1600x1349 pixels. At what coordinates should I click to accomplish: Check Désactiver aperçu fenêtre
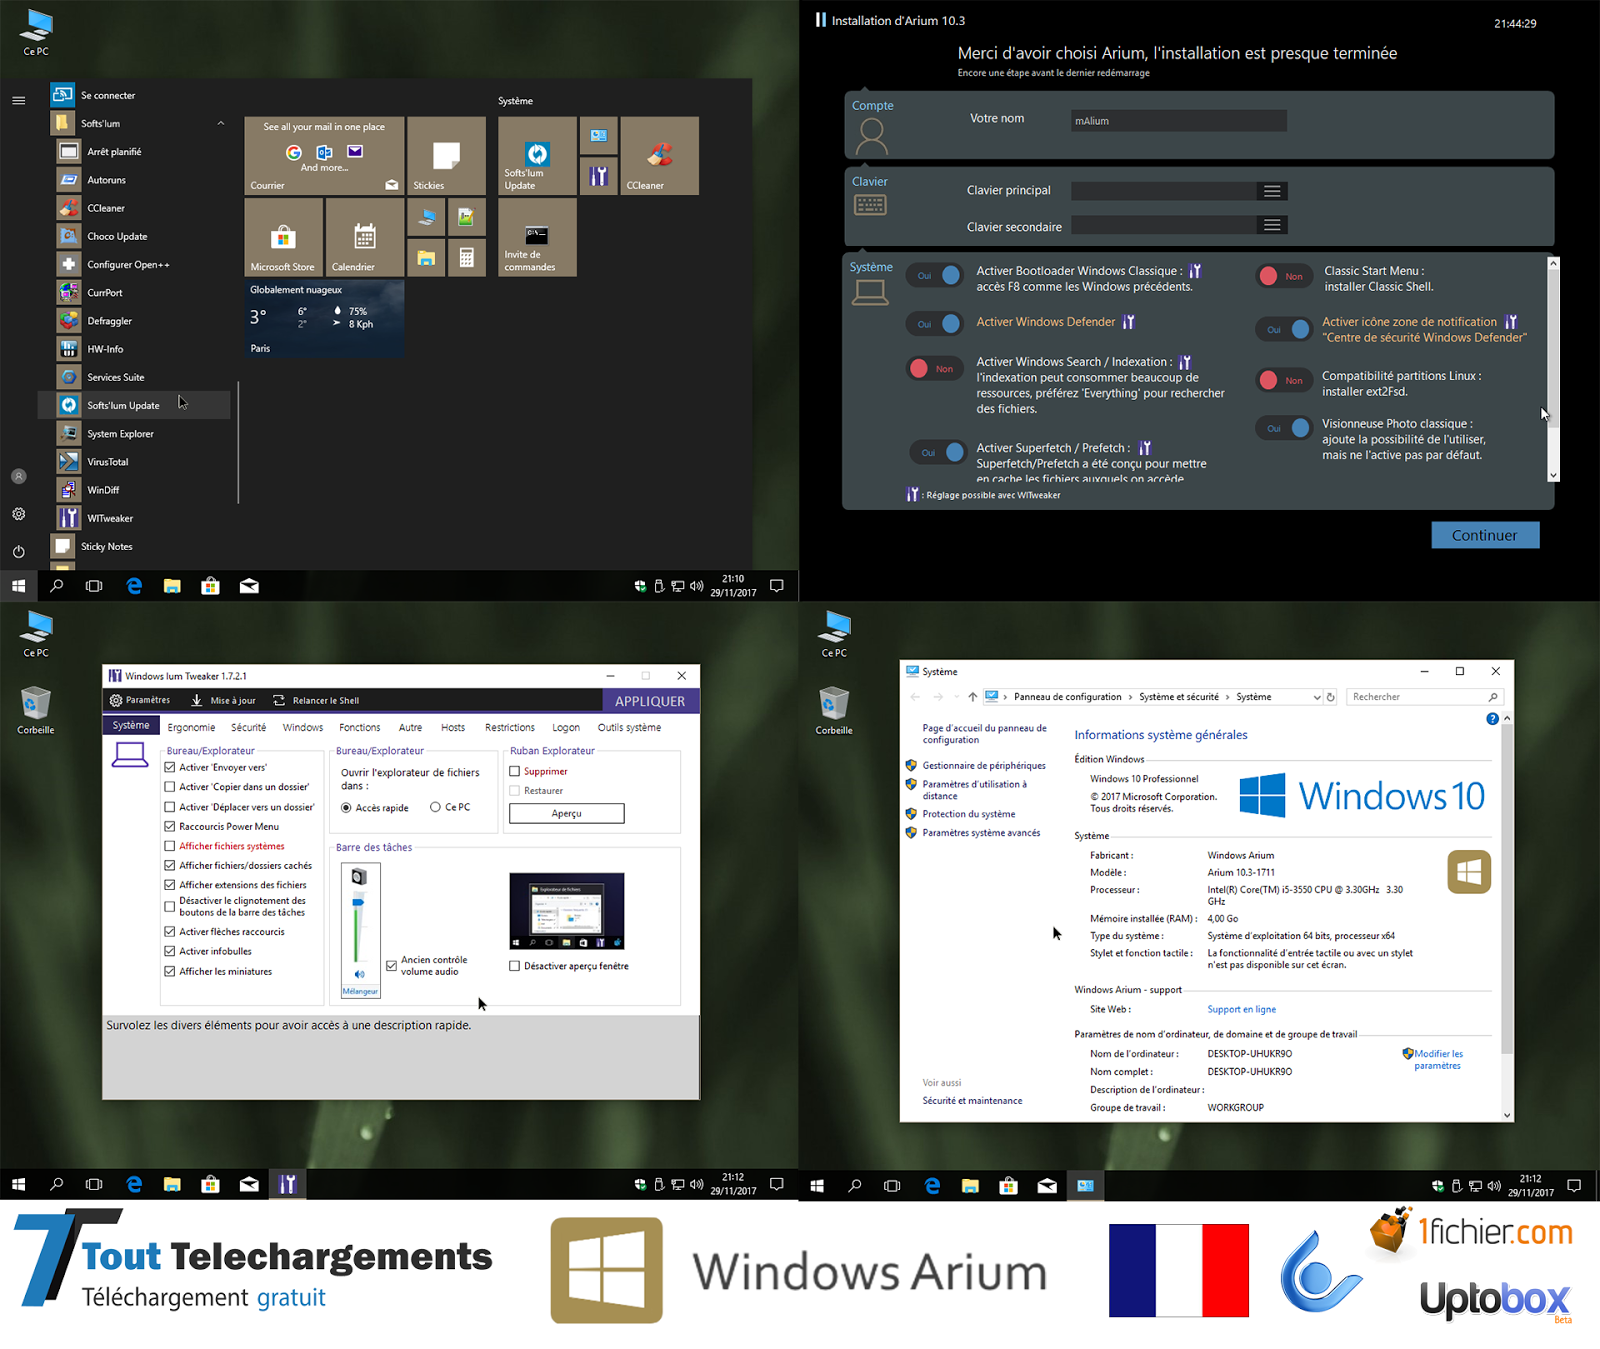click(515, 966)
